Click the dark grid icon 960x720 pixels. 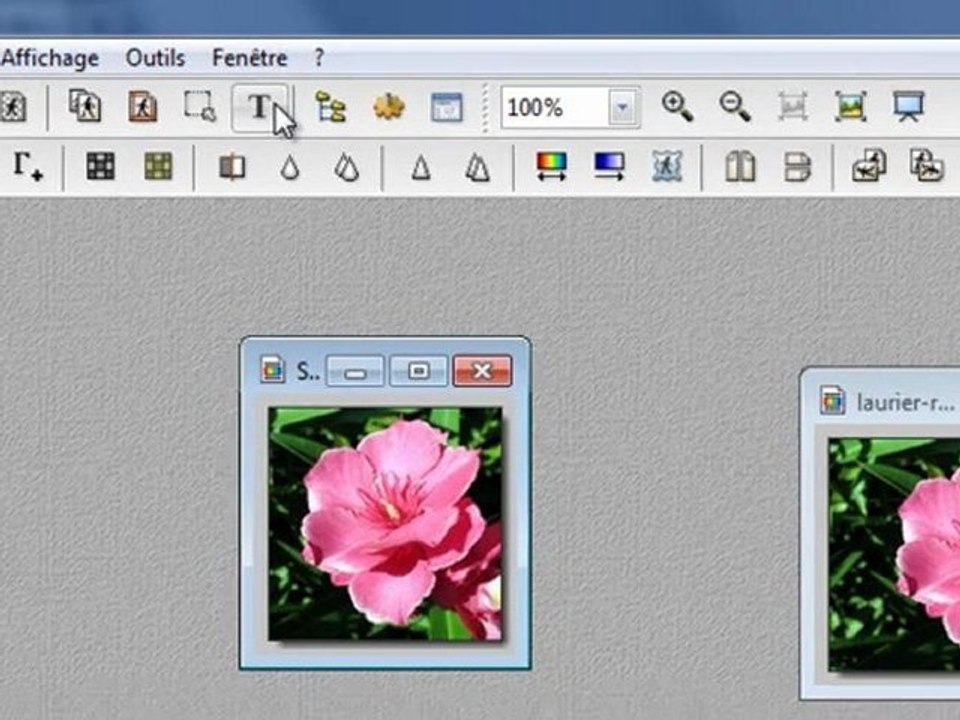tap(100, 166)
